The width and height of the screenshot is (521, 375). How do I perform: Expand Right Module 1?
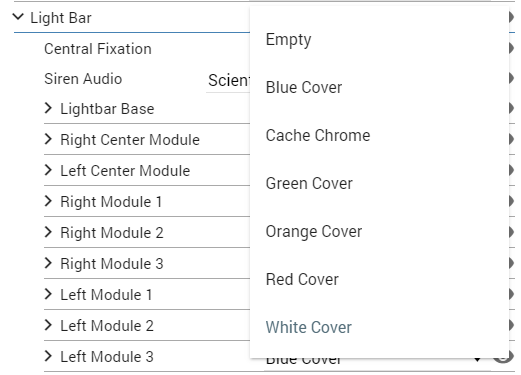(48, 201)
